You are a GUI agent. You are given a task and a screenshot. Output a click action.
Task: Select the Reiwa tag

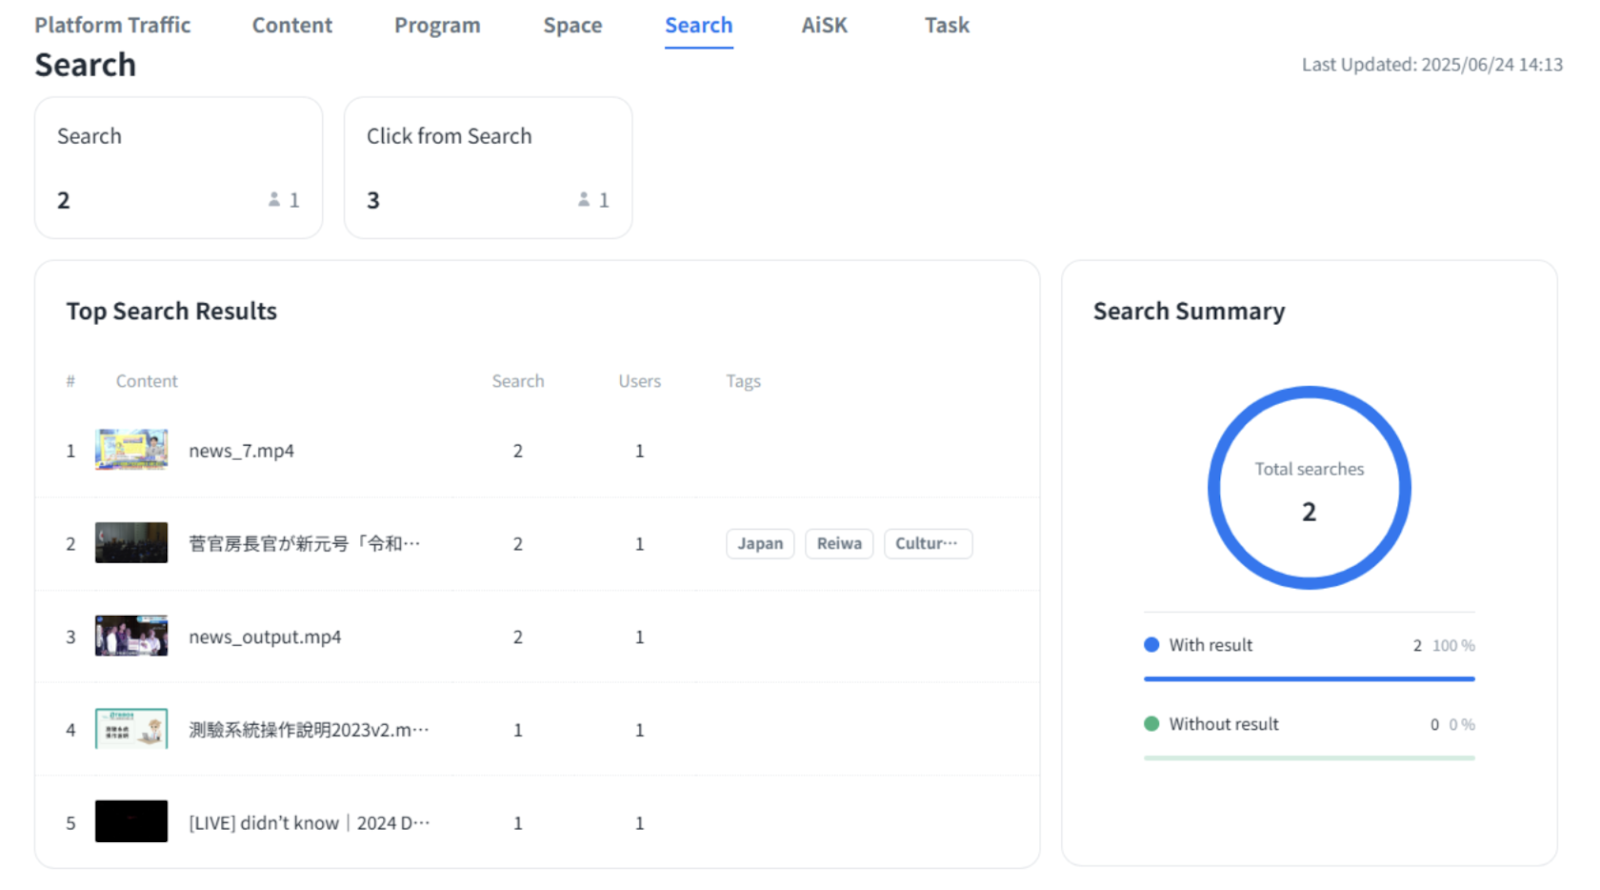click(839, 543)
